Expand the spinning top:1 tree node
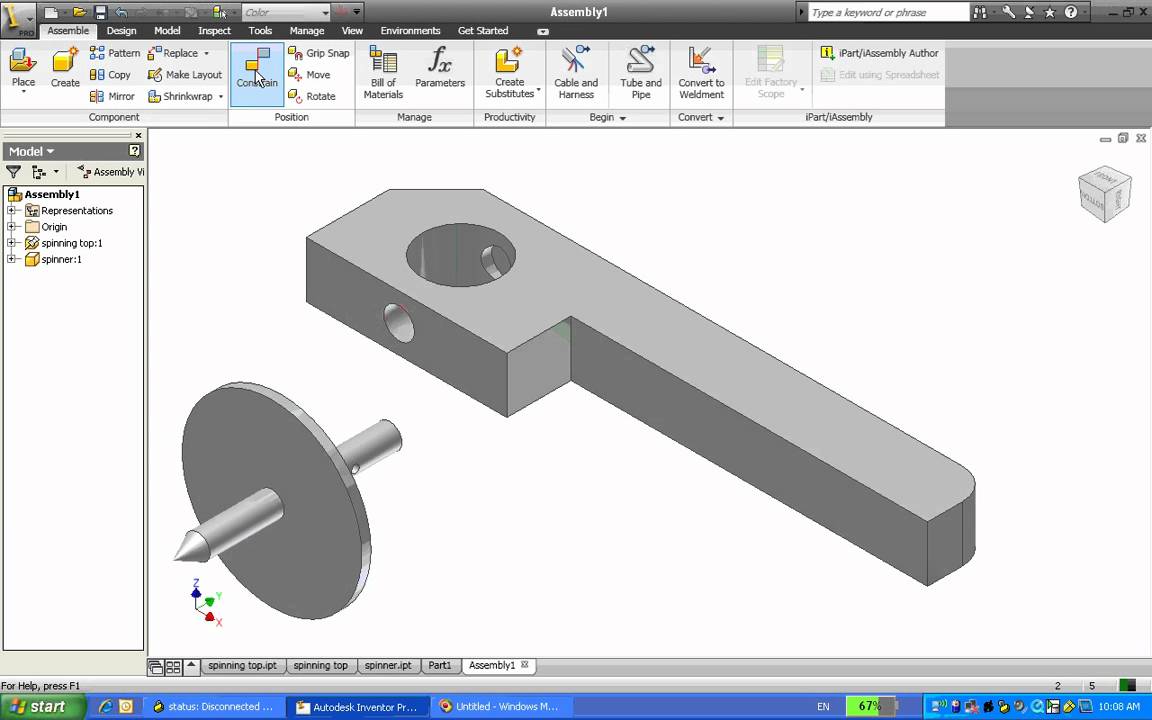Image resolution: width=1152 pixels, height=720 pixels. (12, 242)
